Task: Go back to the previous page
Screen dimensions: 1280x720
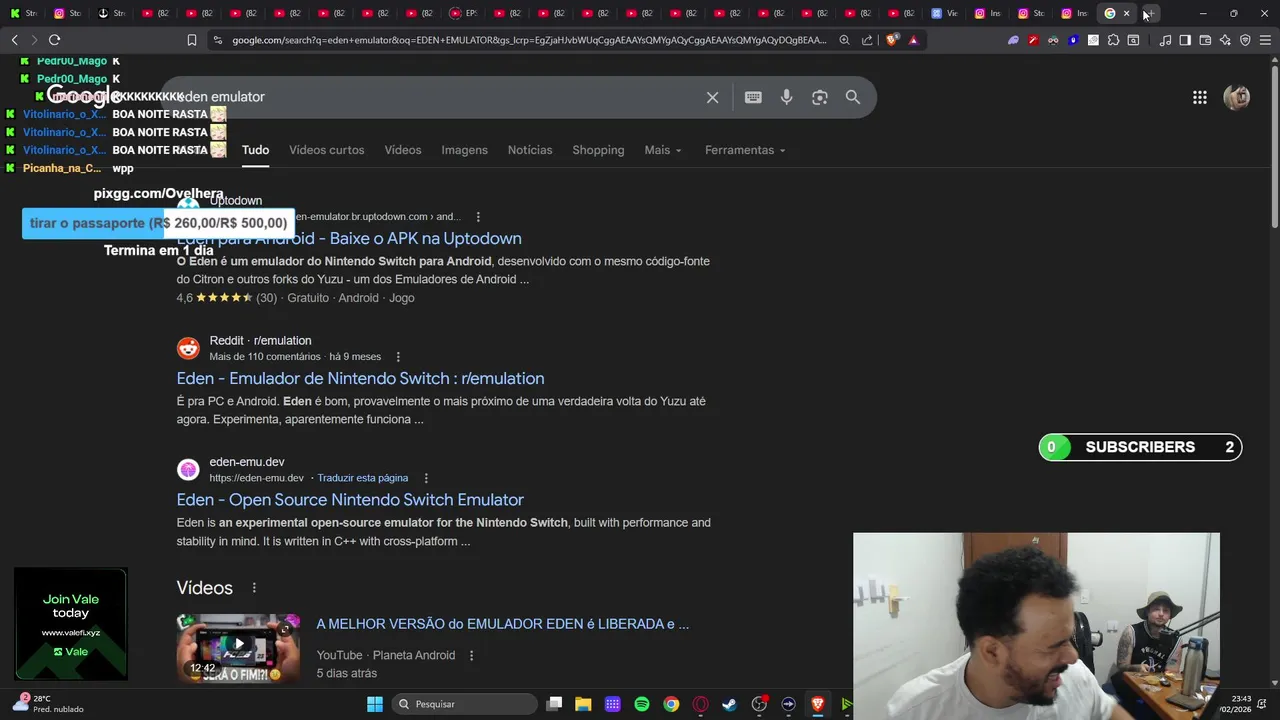Action: [x=14, y=40]
